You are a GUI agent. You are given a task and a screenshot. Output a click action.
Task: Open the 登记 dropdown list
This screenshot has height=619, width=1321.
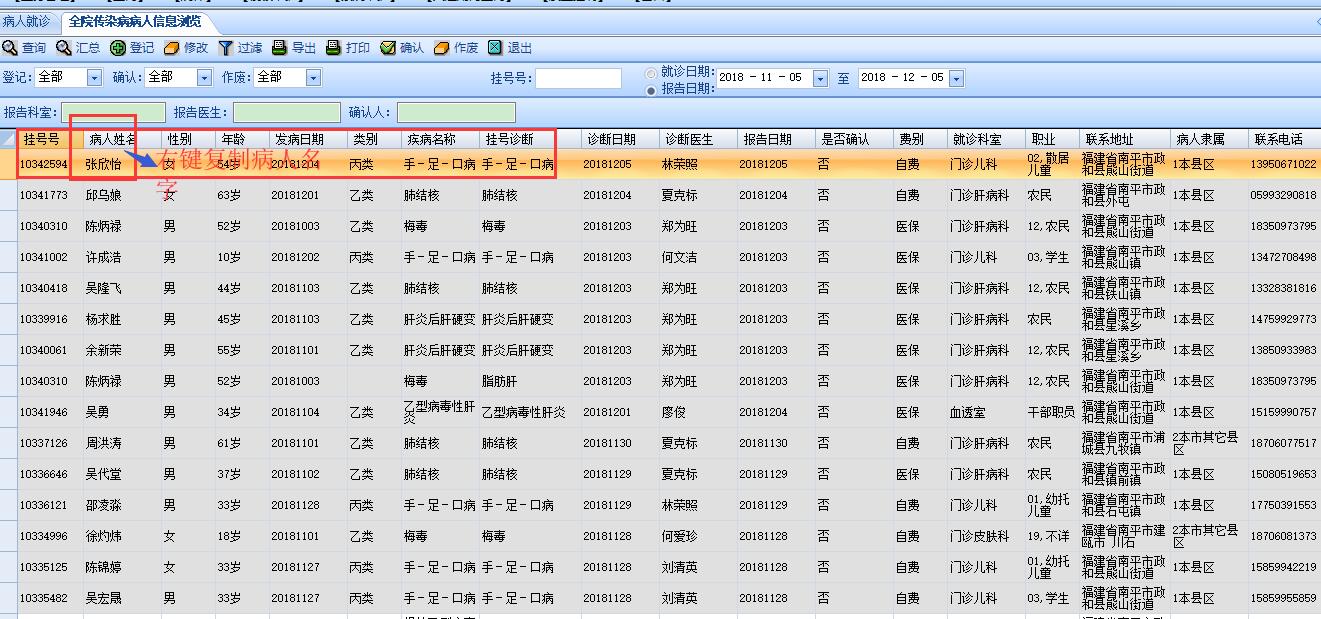pos(94,78)
